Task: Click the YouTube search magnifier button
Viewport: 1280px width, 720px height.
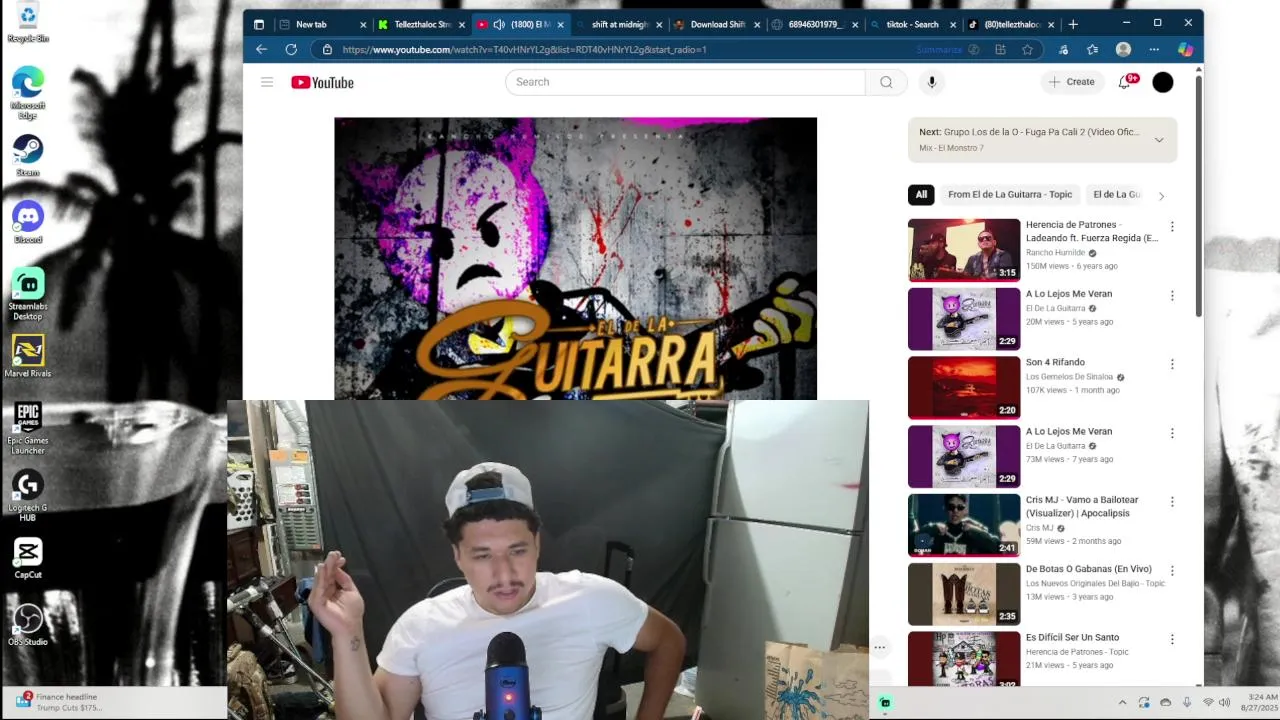Action: coord(886,82)
